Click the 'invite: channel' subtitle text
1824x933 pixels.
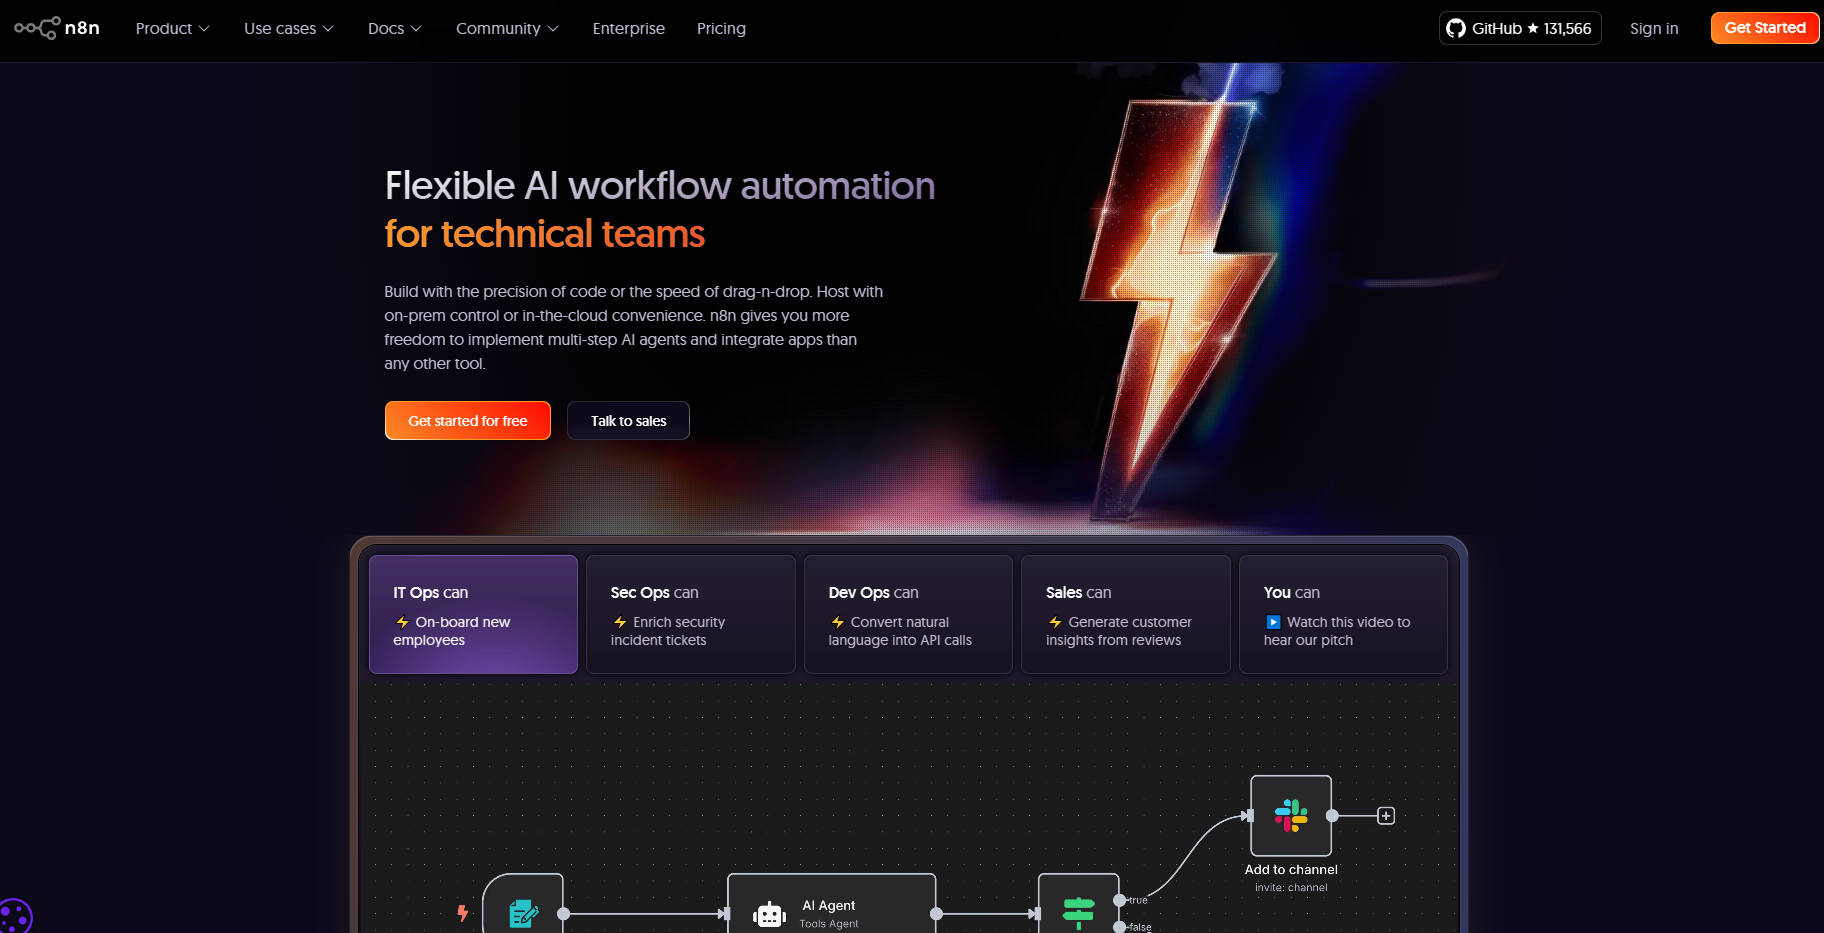[1291, 888]
